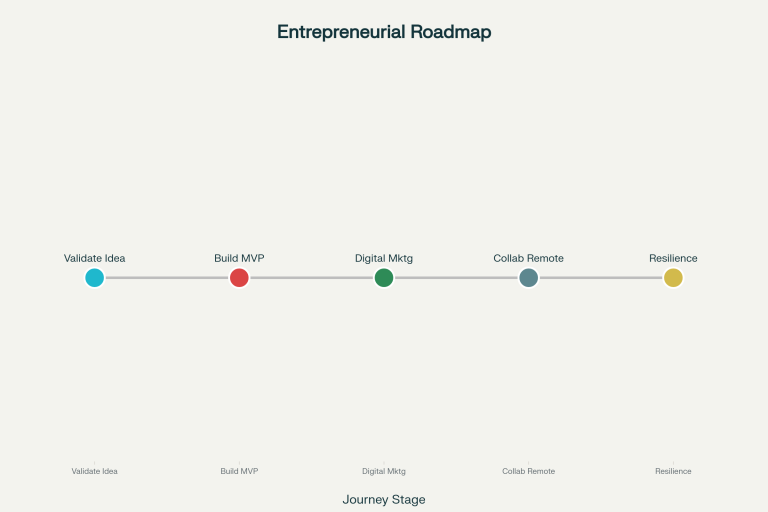Click the Digital Mktg label above the marker
768x512 pixels.
[x=384, y=258]
